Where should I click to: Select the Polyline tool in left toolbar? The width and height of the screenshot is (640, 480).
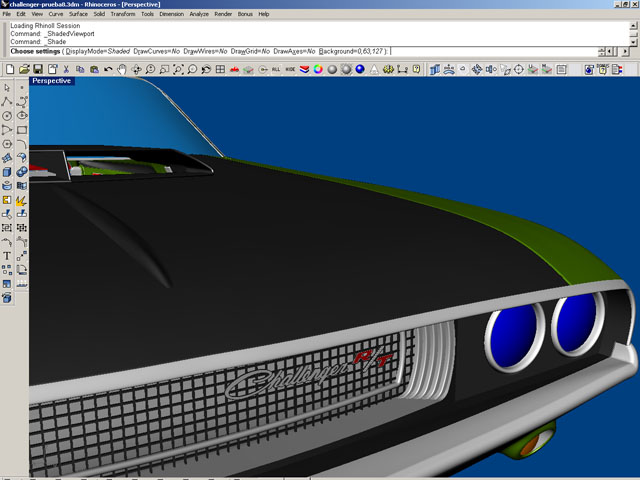coord(7,102)
